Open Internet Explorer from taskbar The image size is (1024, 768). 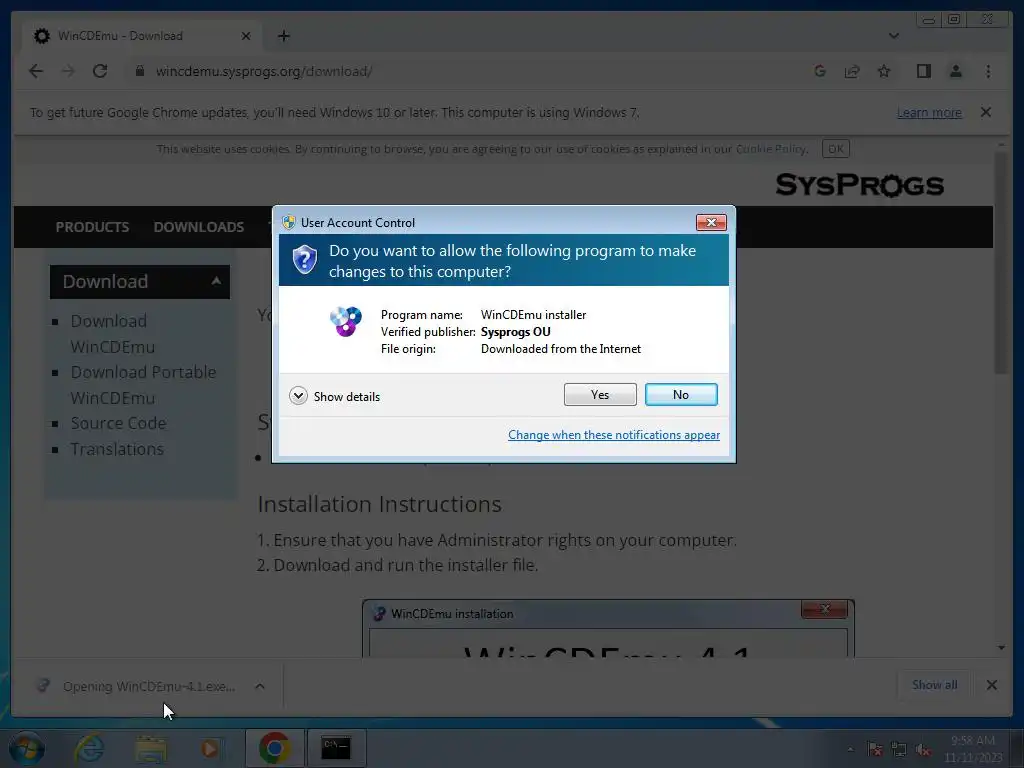pos(89,748)
